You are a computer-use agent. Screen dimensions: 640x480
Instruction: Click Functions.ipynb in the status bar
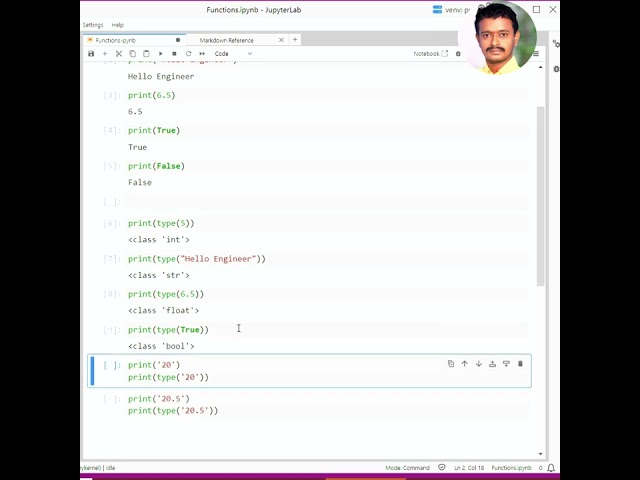tap(511, 468)
